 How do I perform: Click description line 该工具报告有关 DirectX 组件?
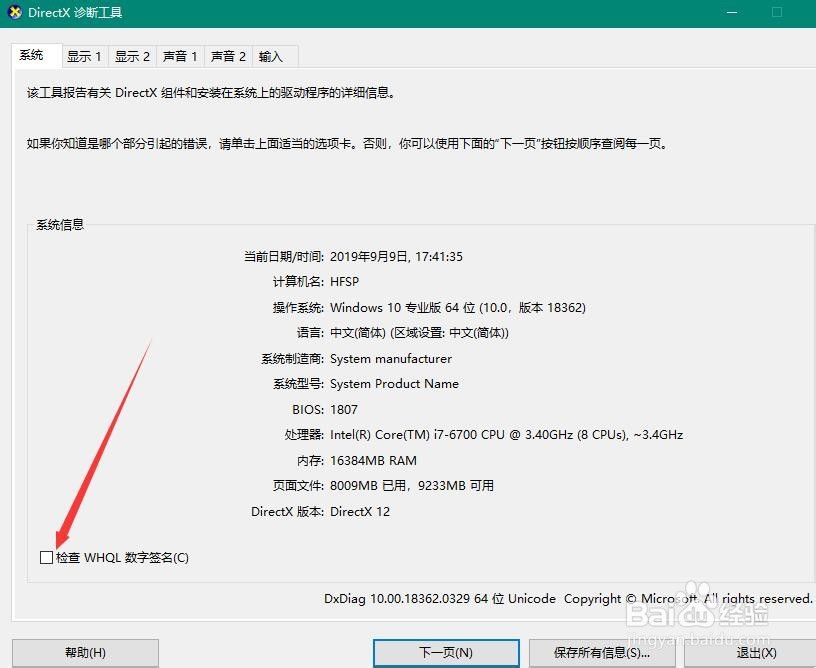pos(211,93)
